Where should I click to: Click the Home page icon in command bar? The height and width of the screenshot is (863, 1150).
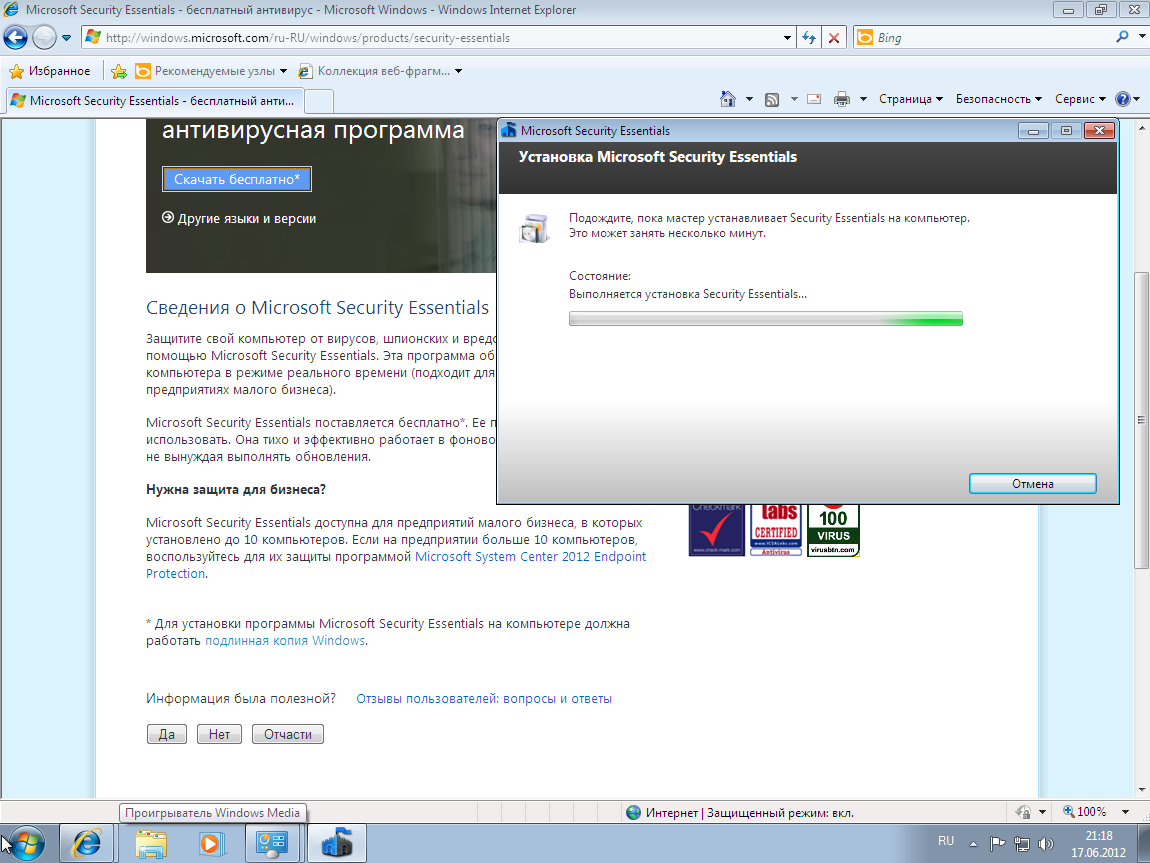(x=728, y=99)
